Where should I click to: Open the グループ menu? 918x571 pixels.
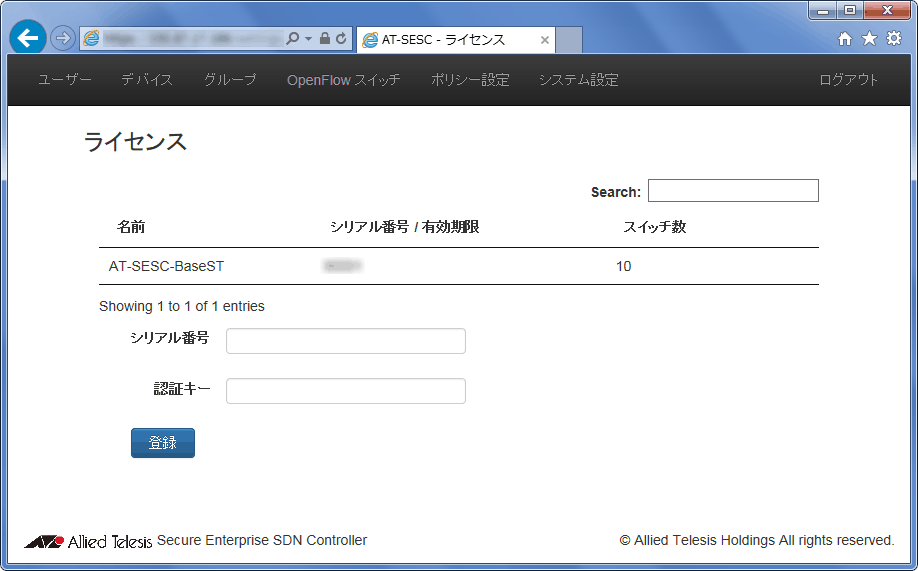pos(230,80)
